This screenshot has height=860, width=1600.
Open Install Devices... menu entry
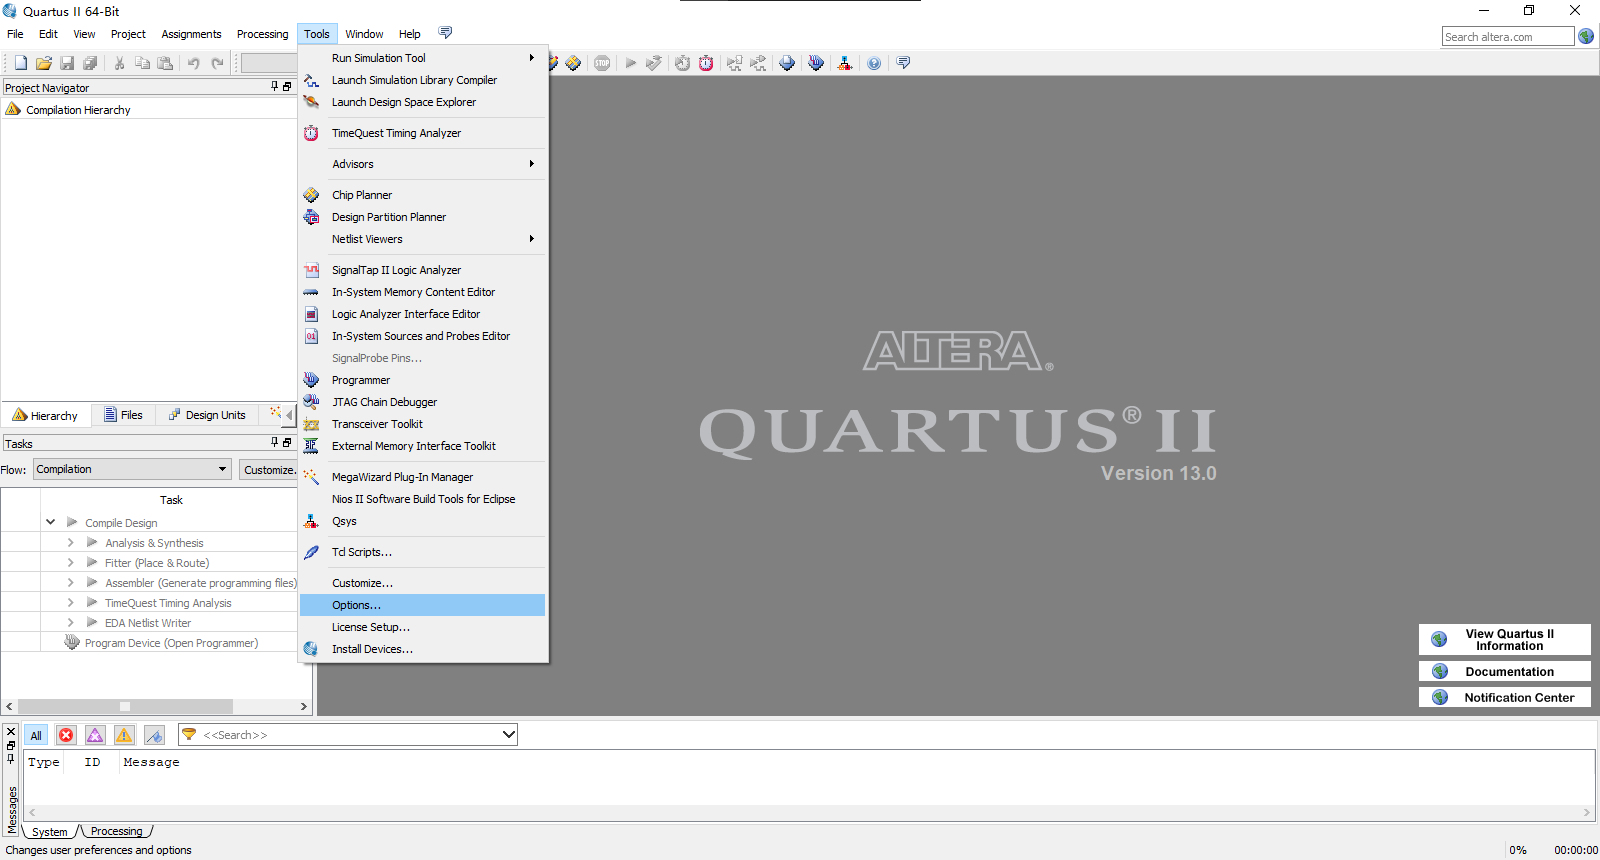click(423, 649)
